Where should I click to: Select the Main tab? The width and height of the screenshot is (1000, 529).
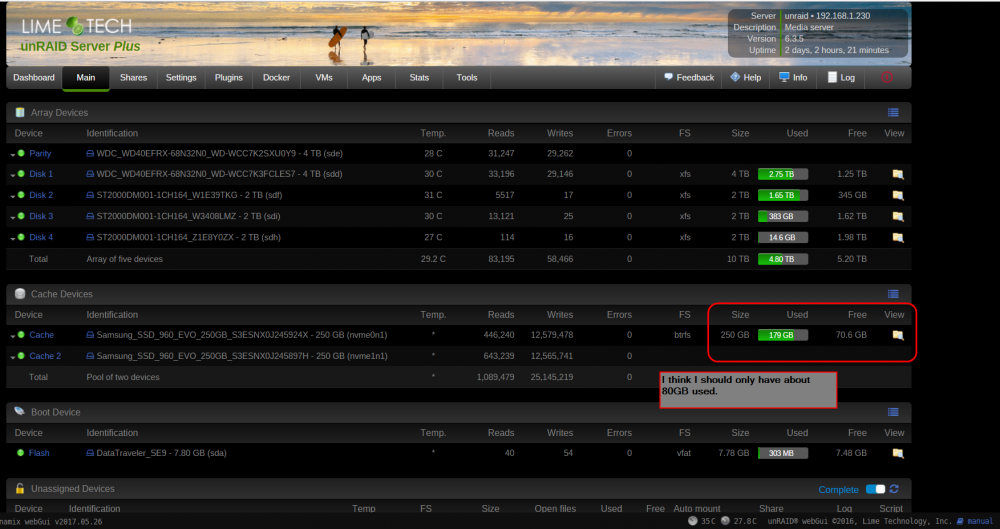click(x=85, y=77)
